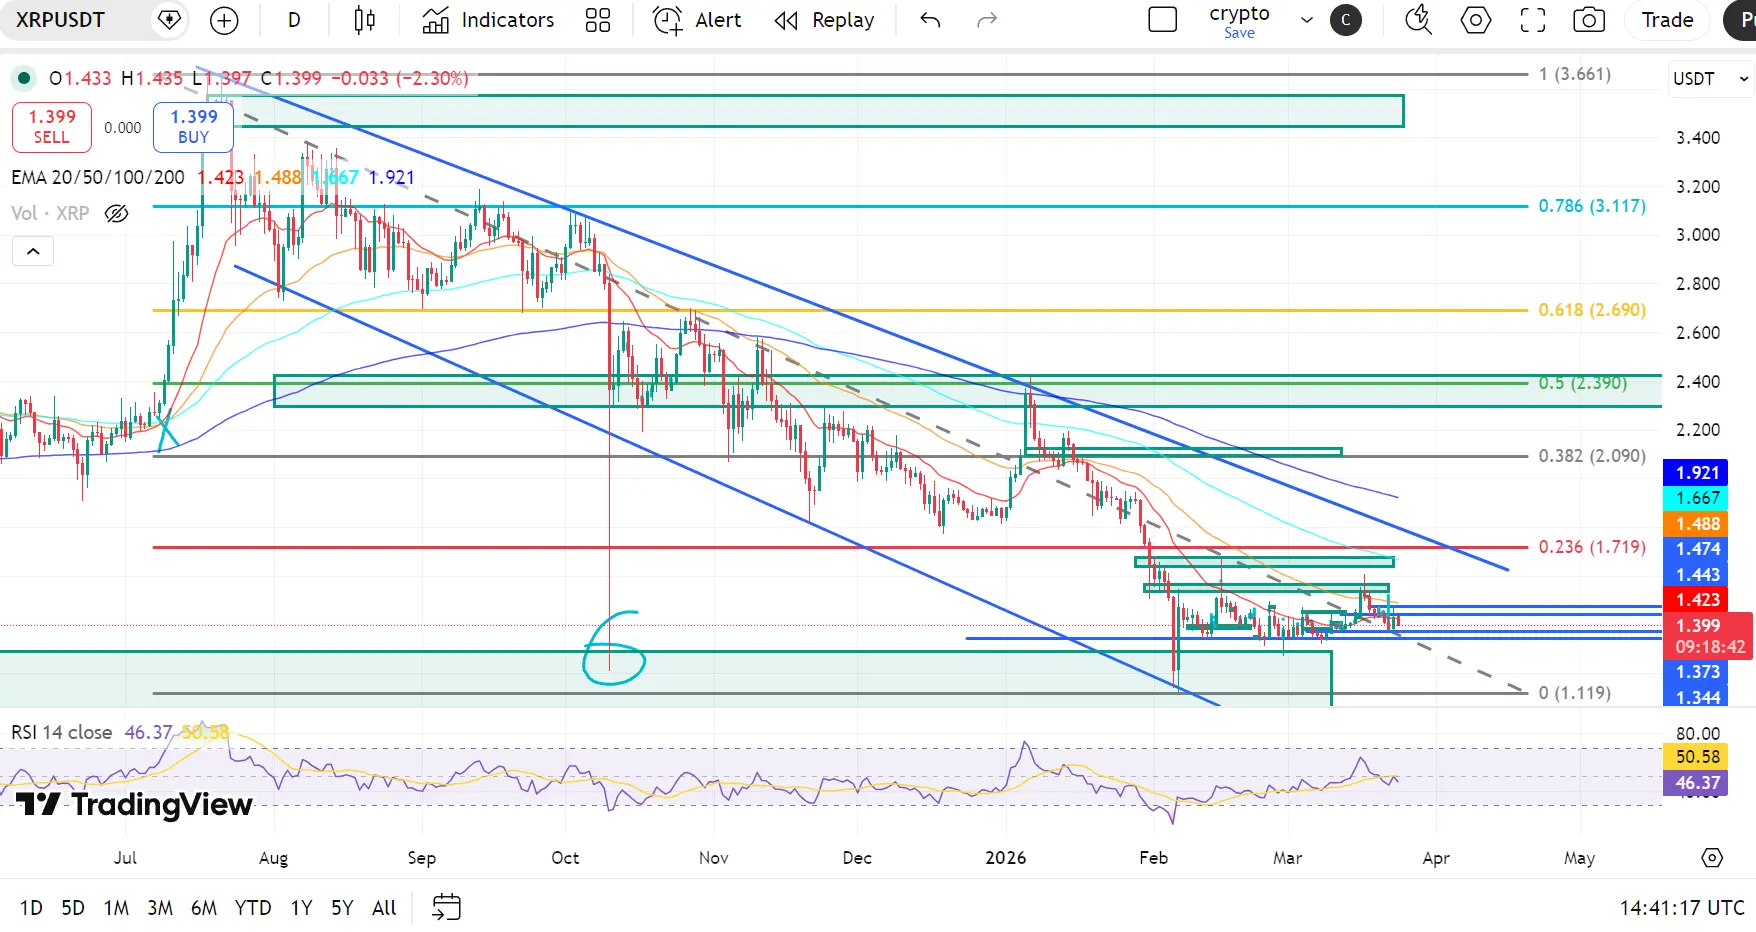Image resolution: width=1756 pixels, height=932 pixels.
Task: Enter fullscreen mode
Action: (x=1533, y=20)
